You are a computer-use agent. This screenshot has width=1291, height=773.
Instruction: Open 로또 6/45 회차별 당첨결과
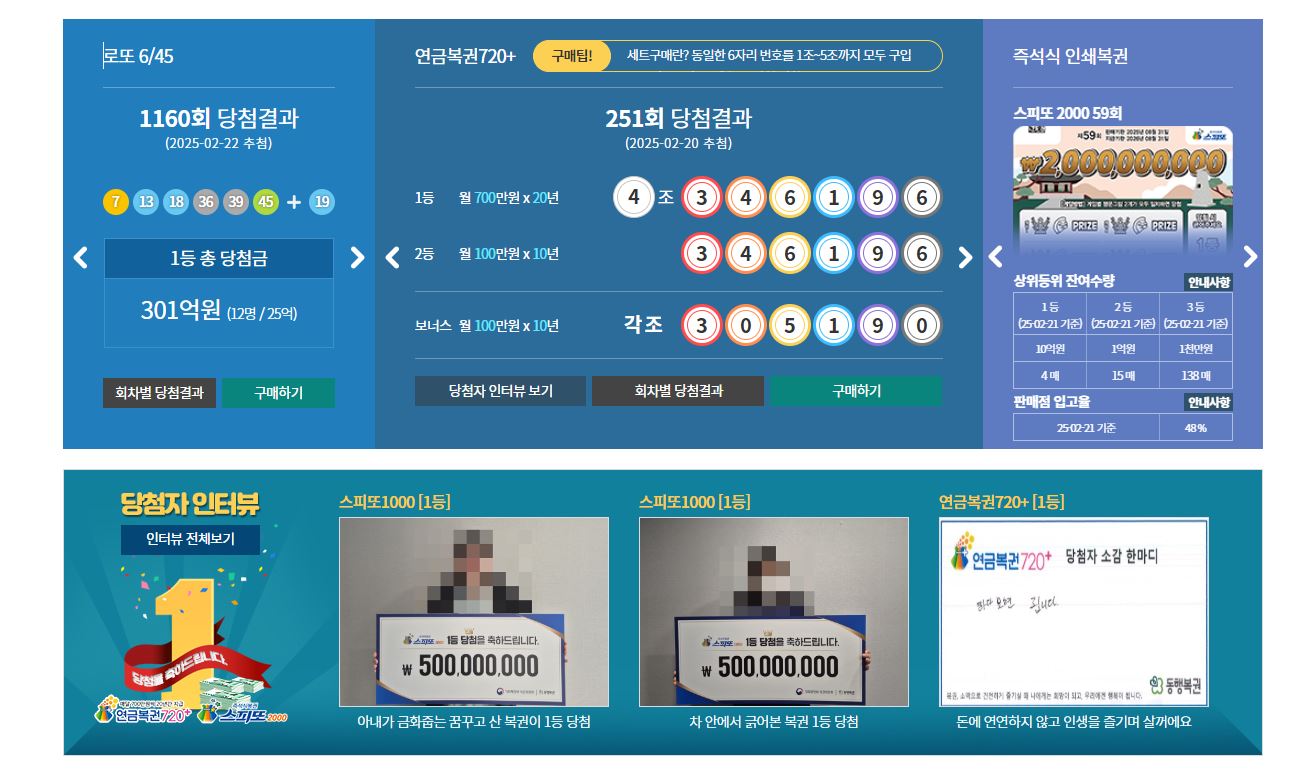point(160,393)
